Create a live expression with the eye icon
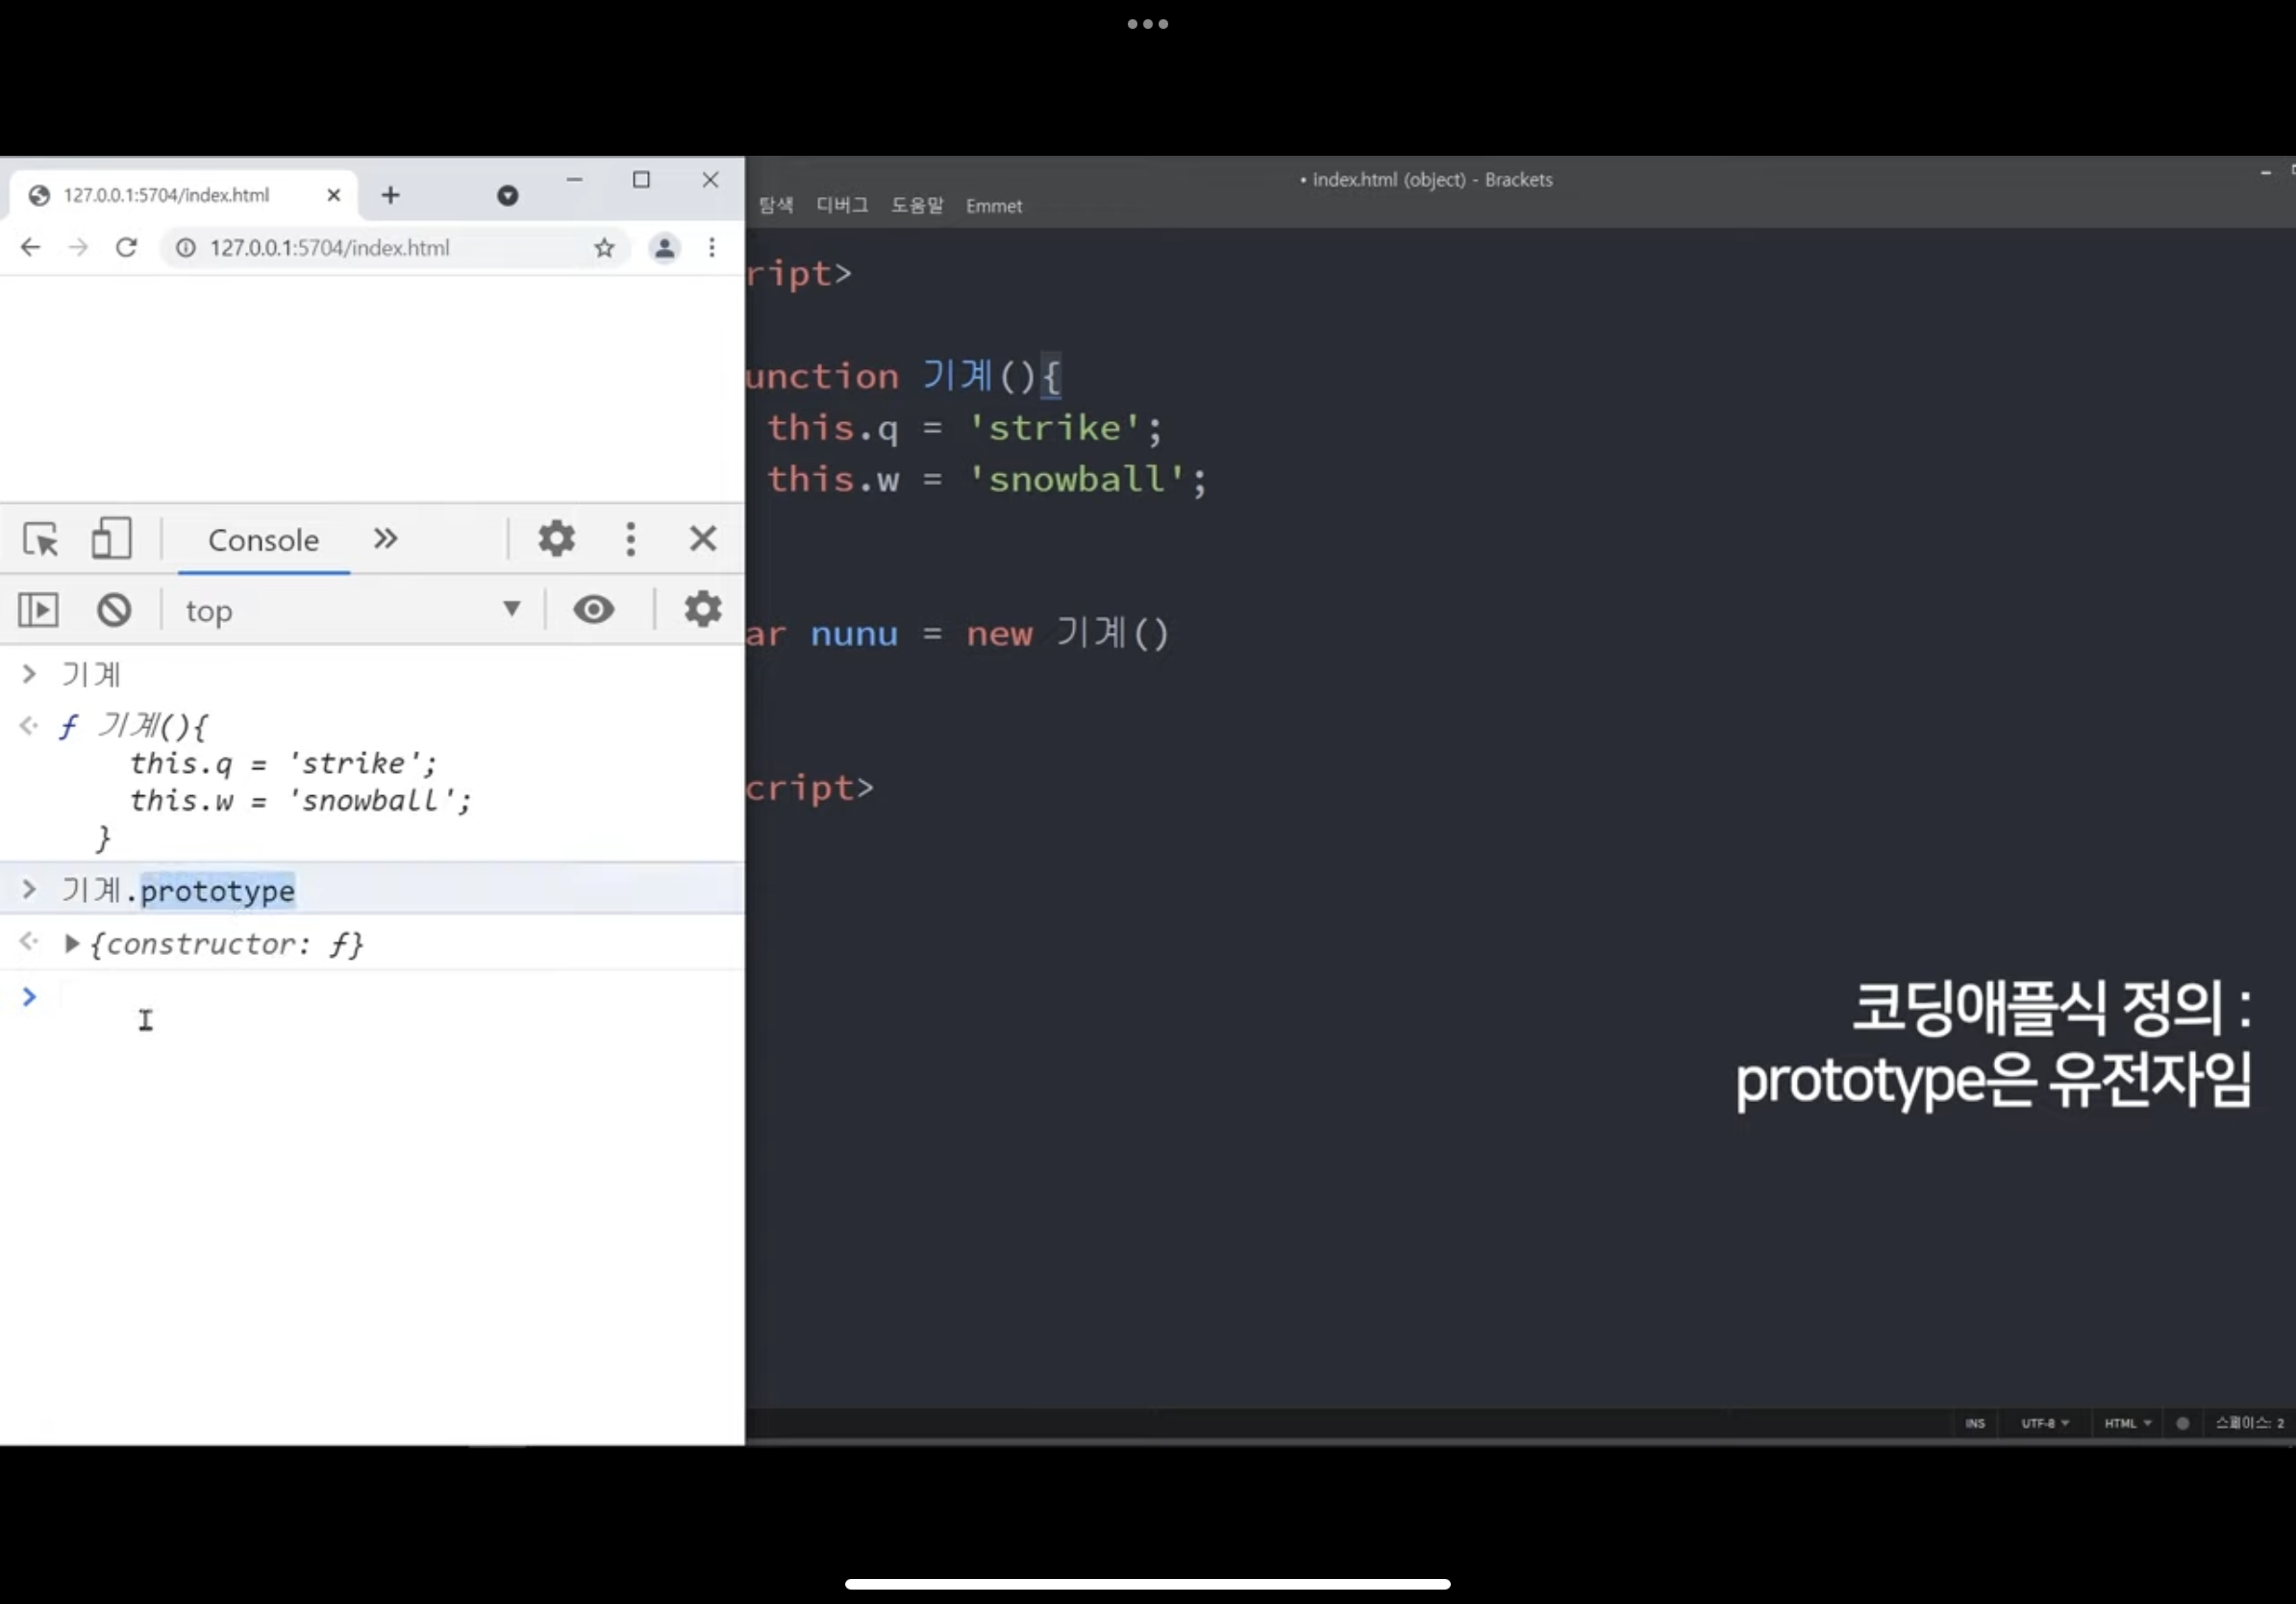 pos(593,610)
